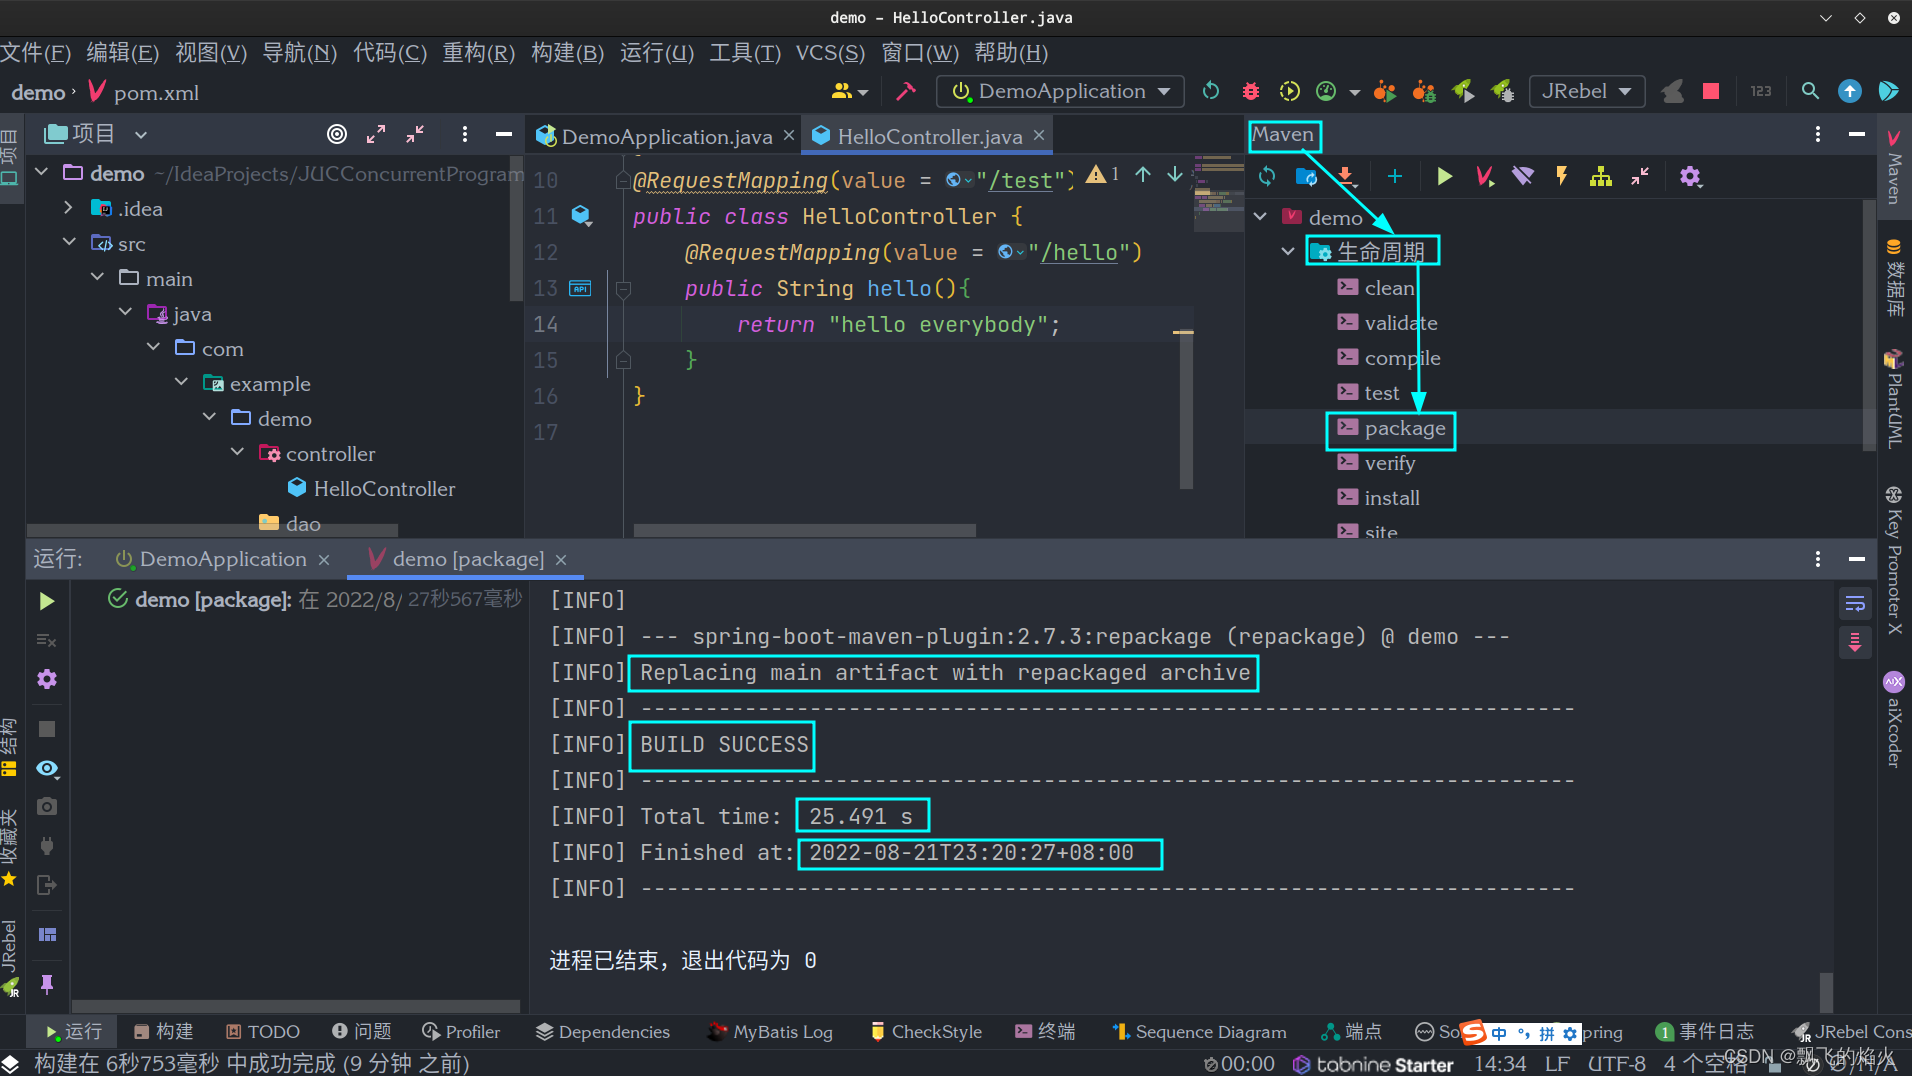Collapse the 生命周期 Maven node

point(1288,251)
